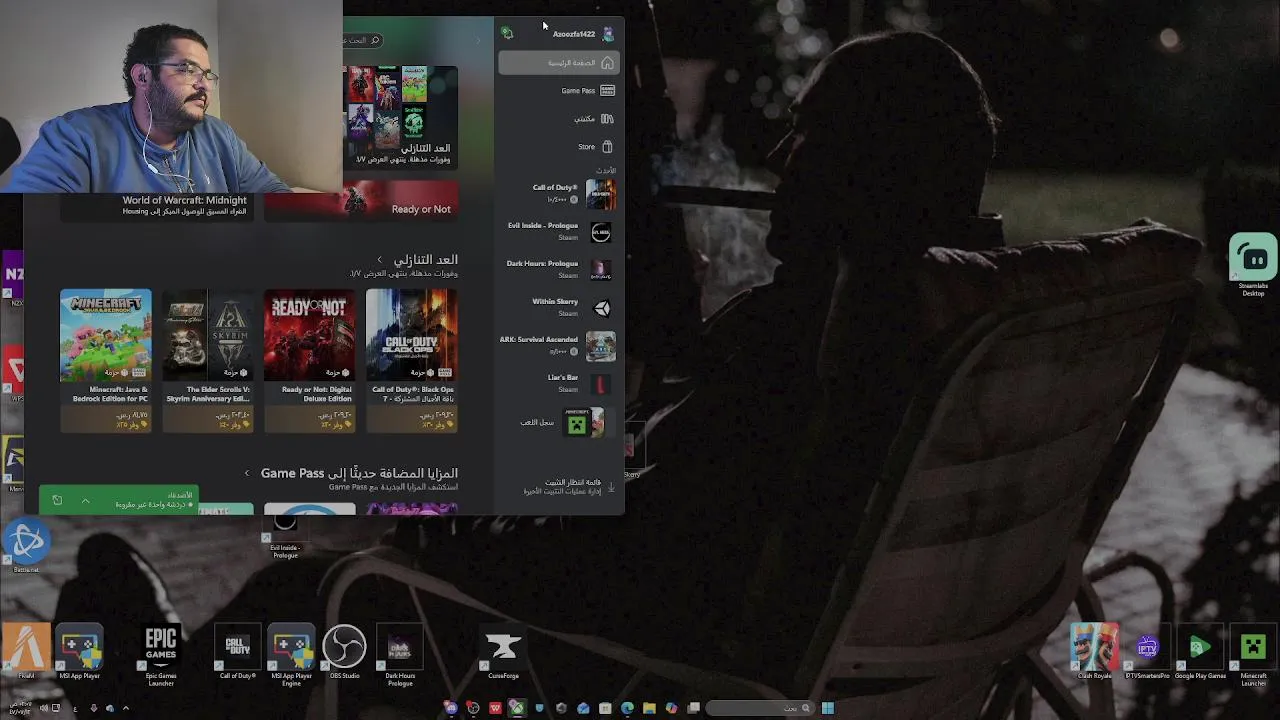
Task: Expand the Game Pass perks section chevron
Action: (247, 473)
